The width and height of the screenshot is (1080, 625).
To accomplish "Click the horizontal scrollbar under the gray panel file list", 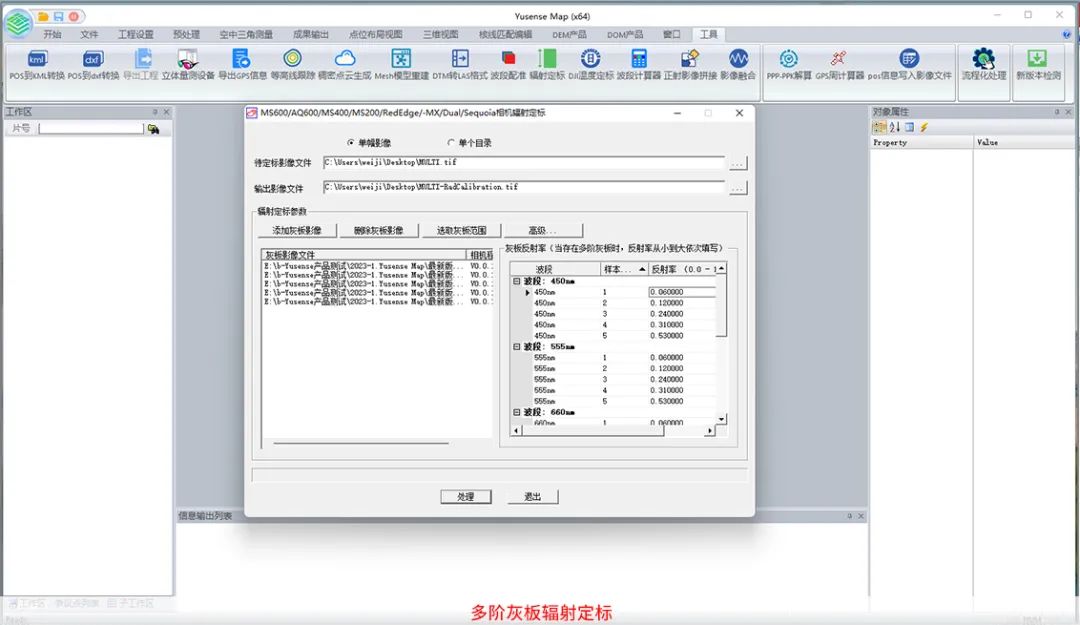I will pyautogui.click(x=347, y=441).
